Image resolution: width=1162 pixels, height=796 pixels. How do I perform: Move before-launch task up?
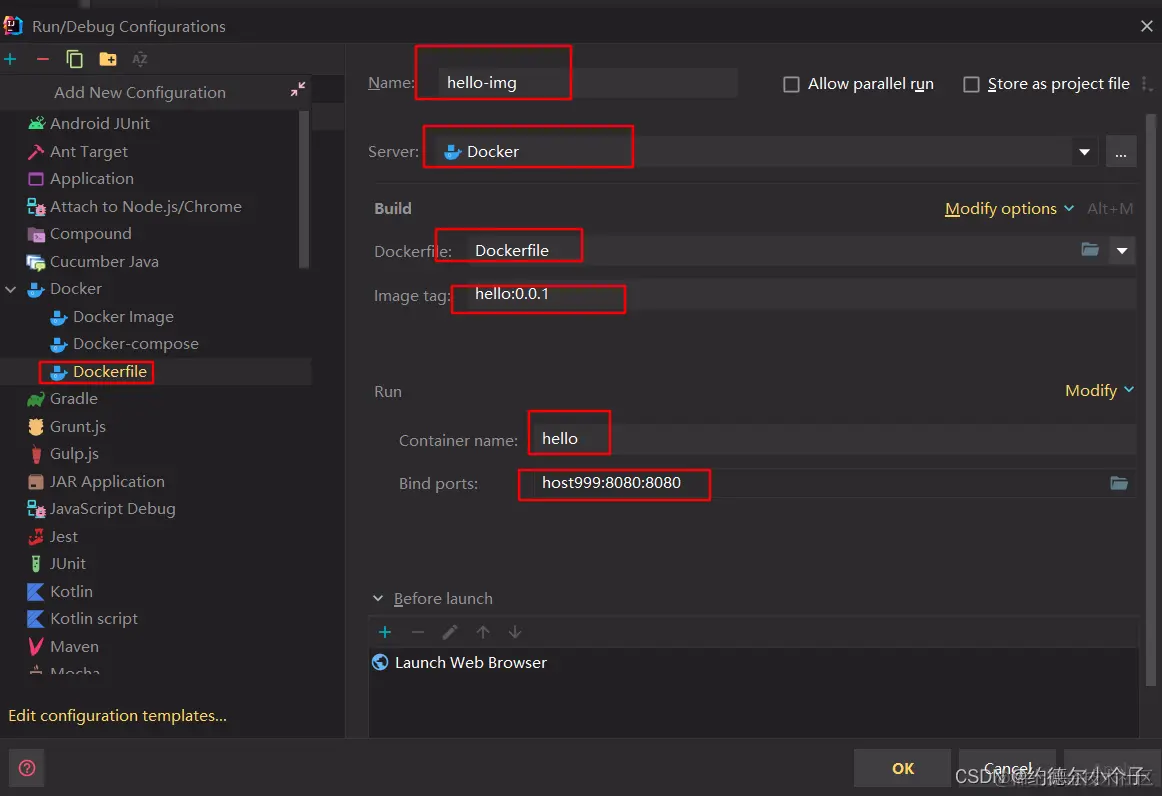click(483, 632)
